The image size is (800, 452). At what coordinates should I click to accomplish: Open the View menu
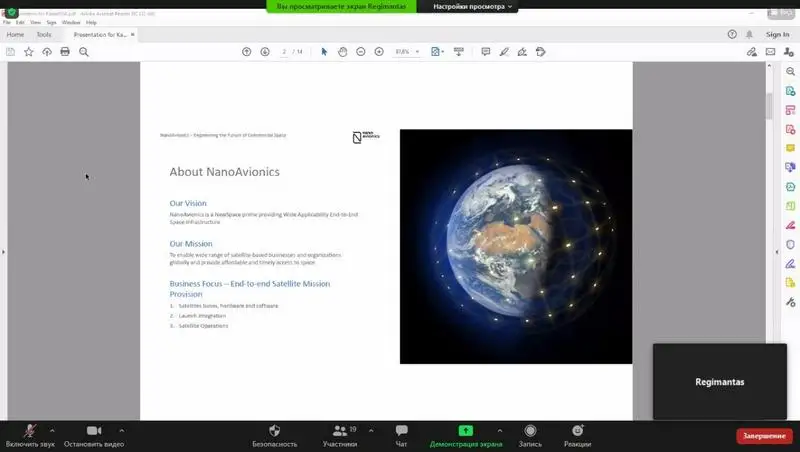[x=35, y=22]
